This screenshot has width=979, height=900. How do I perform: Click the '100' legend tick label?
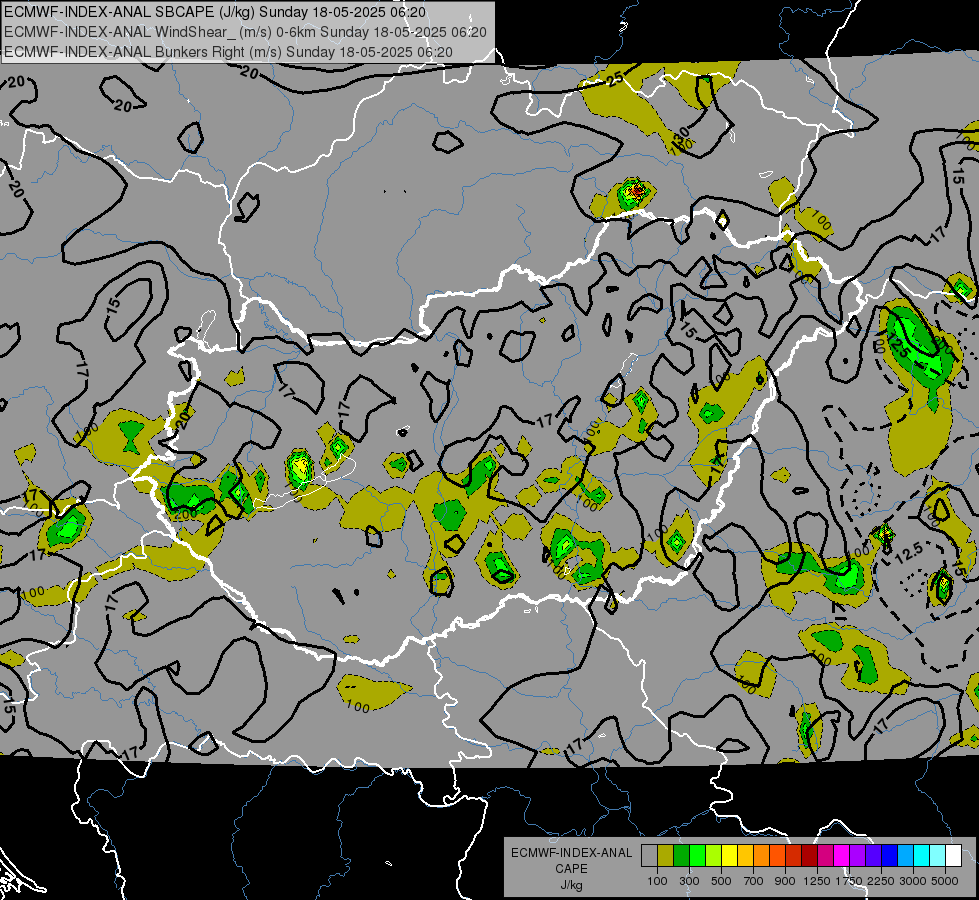click(x=657, y=881)
